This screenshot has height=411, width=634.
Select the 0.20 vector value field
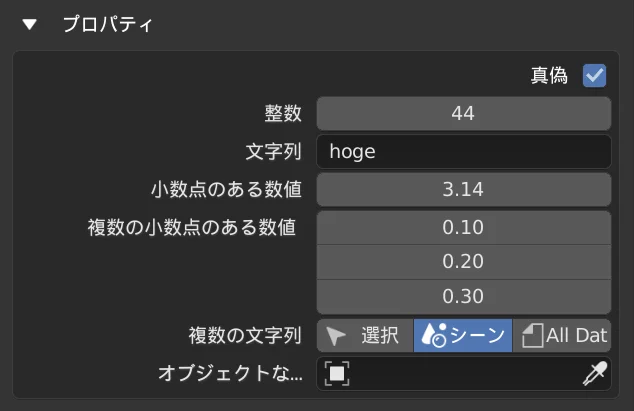(x=463, y=261)
